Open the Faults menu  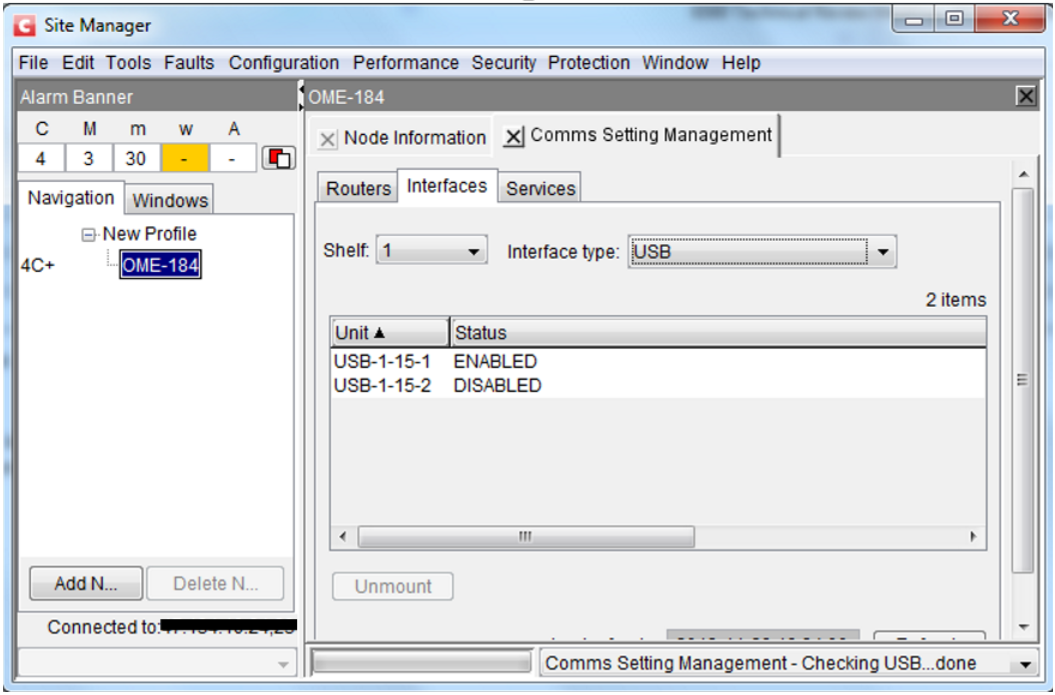(189, 63)
